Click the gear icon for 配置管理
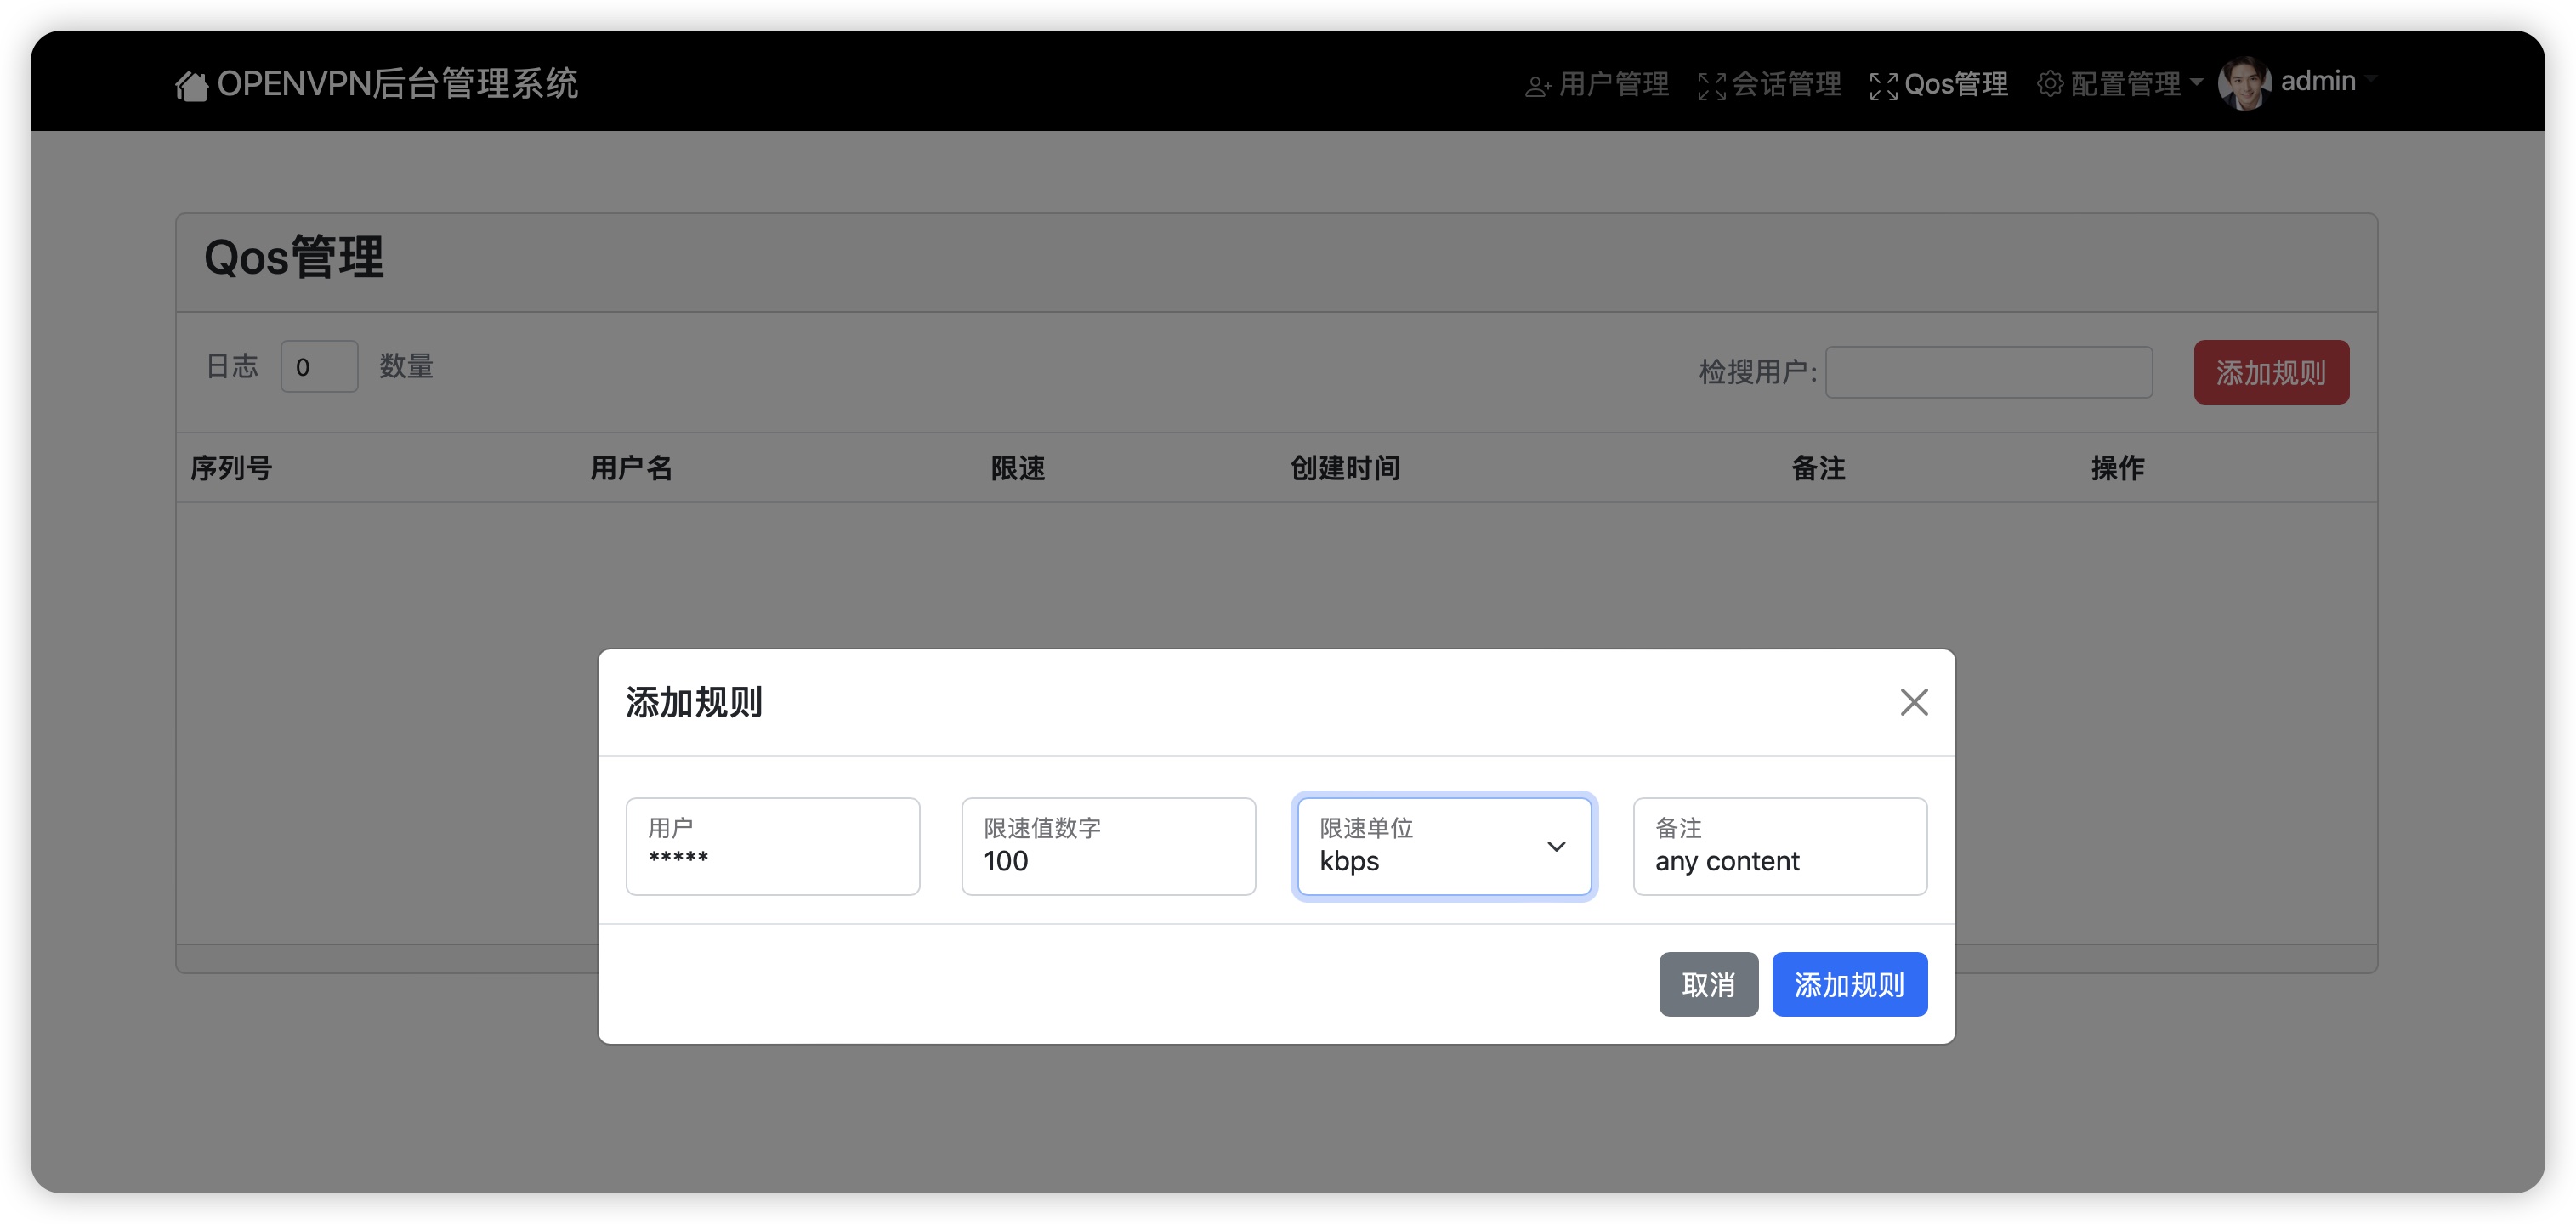 coord(2049,84)
